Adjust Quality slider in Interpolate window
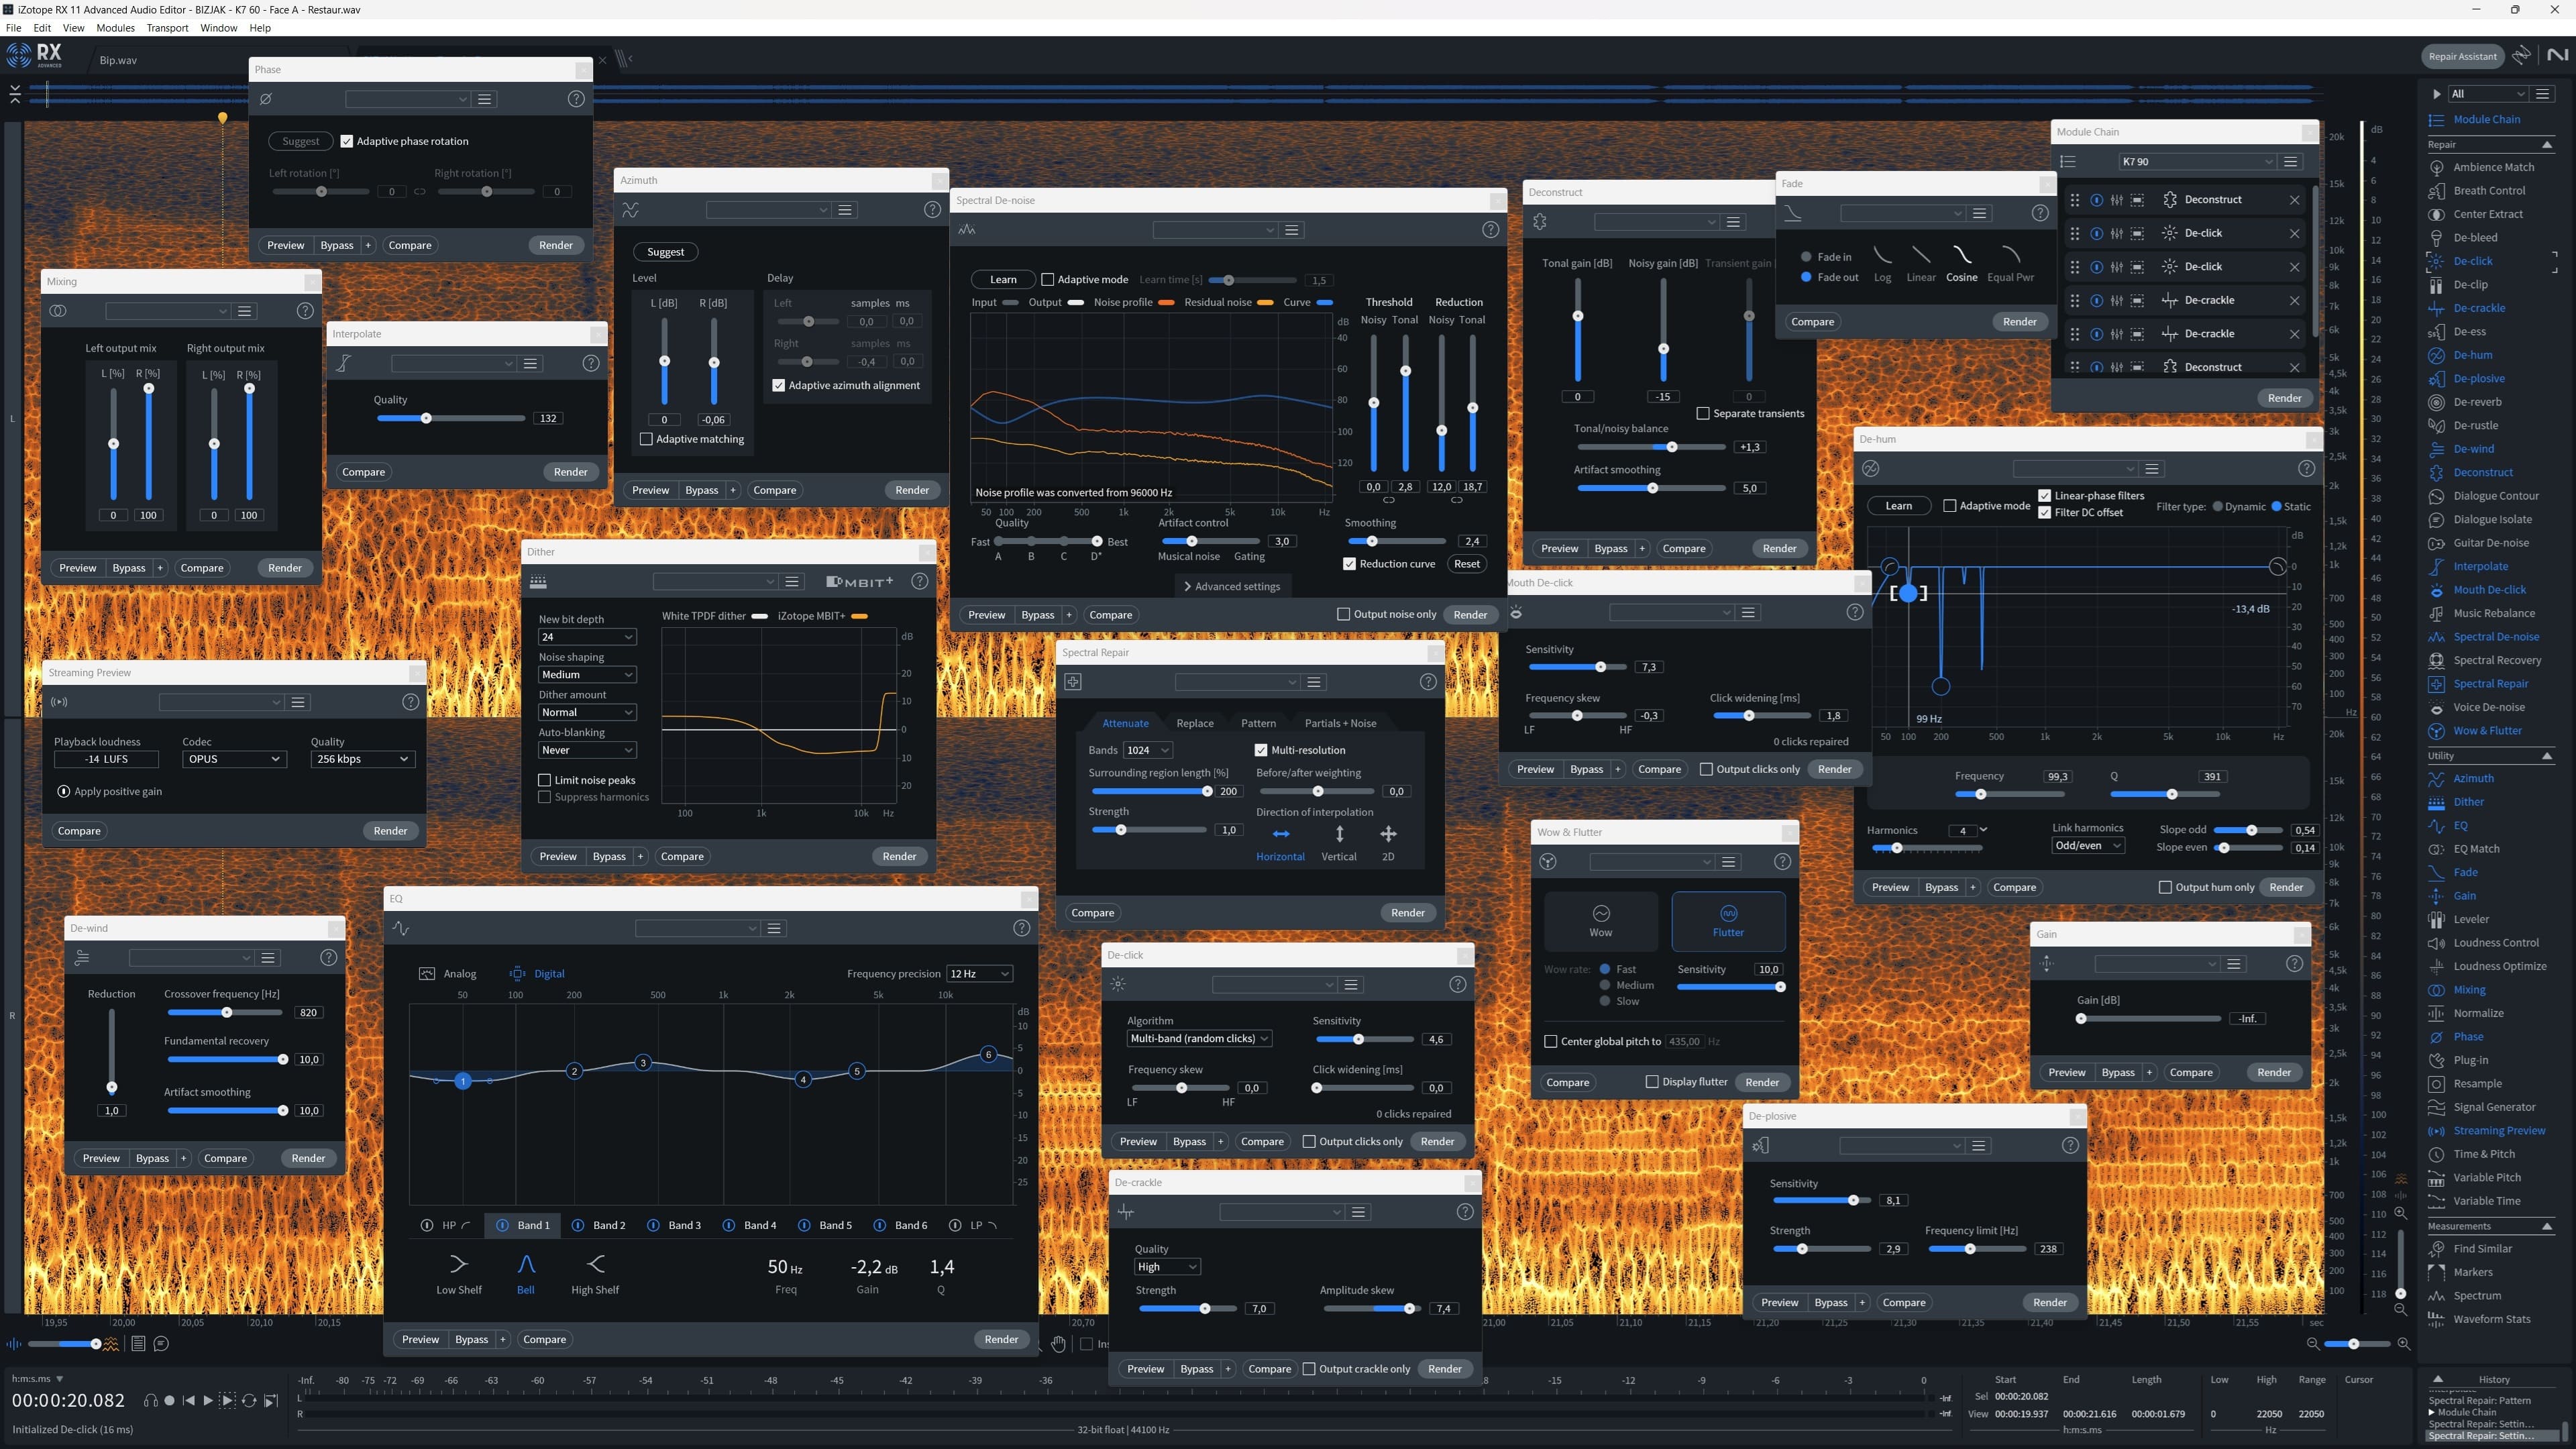Image resolution: width=2576 pixels, height=1449 pixels. click(x=451, y=418)
